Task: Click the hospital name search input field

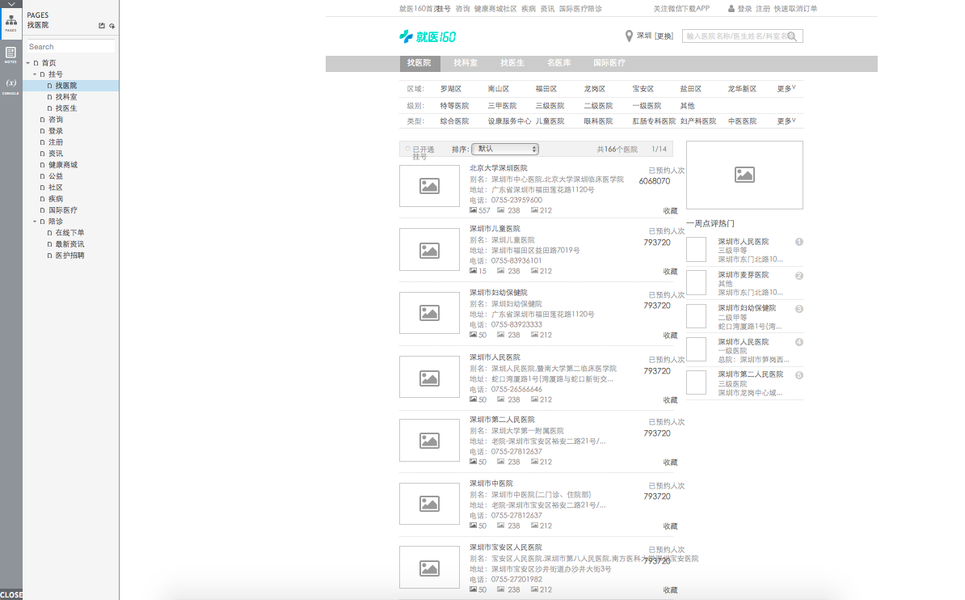Action: [x=742, y=36]
